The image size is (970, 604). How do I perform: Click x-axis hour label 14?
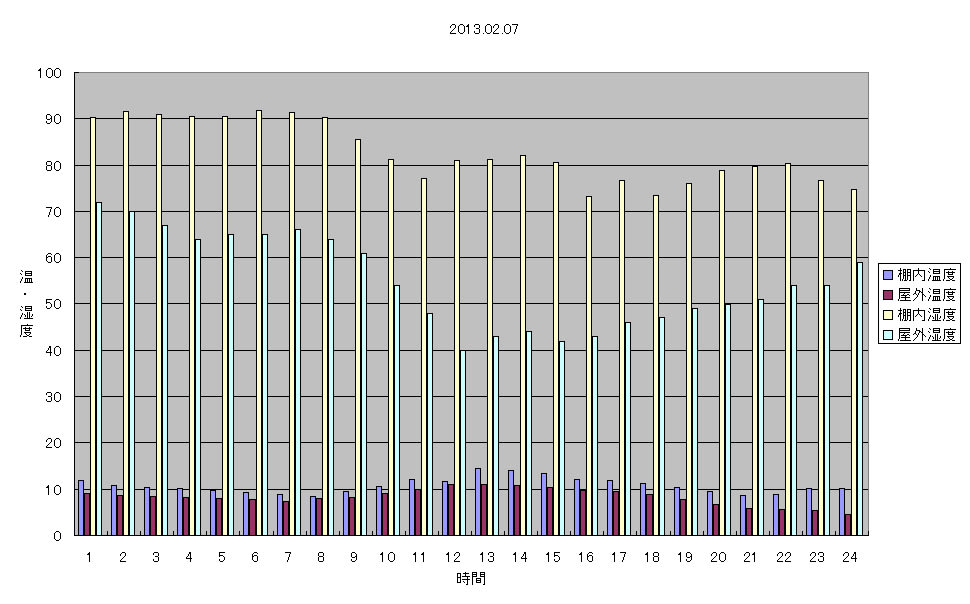tap(519, 557)
